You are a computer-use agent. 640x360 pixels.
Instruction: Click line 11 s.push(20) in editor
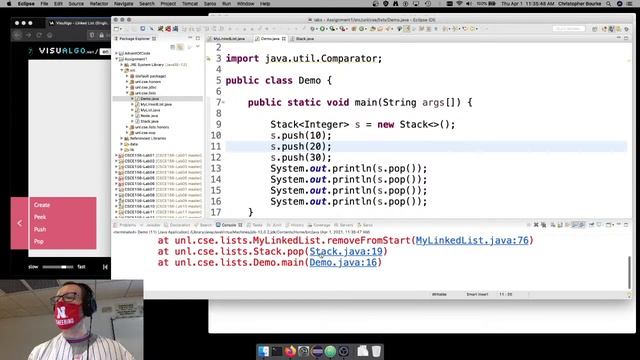click(301, 147)
